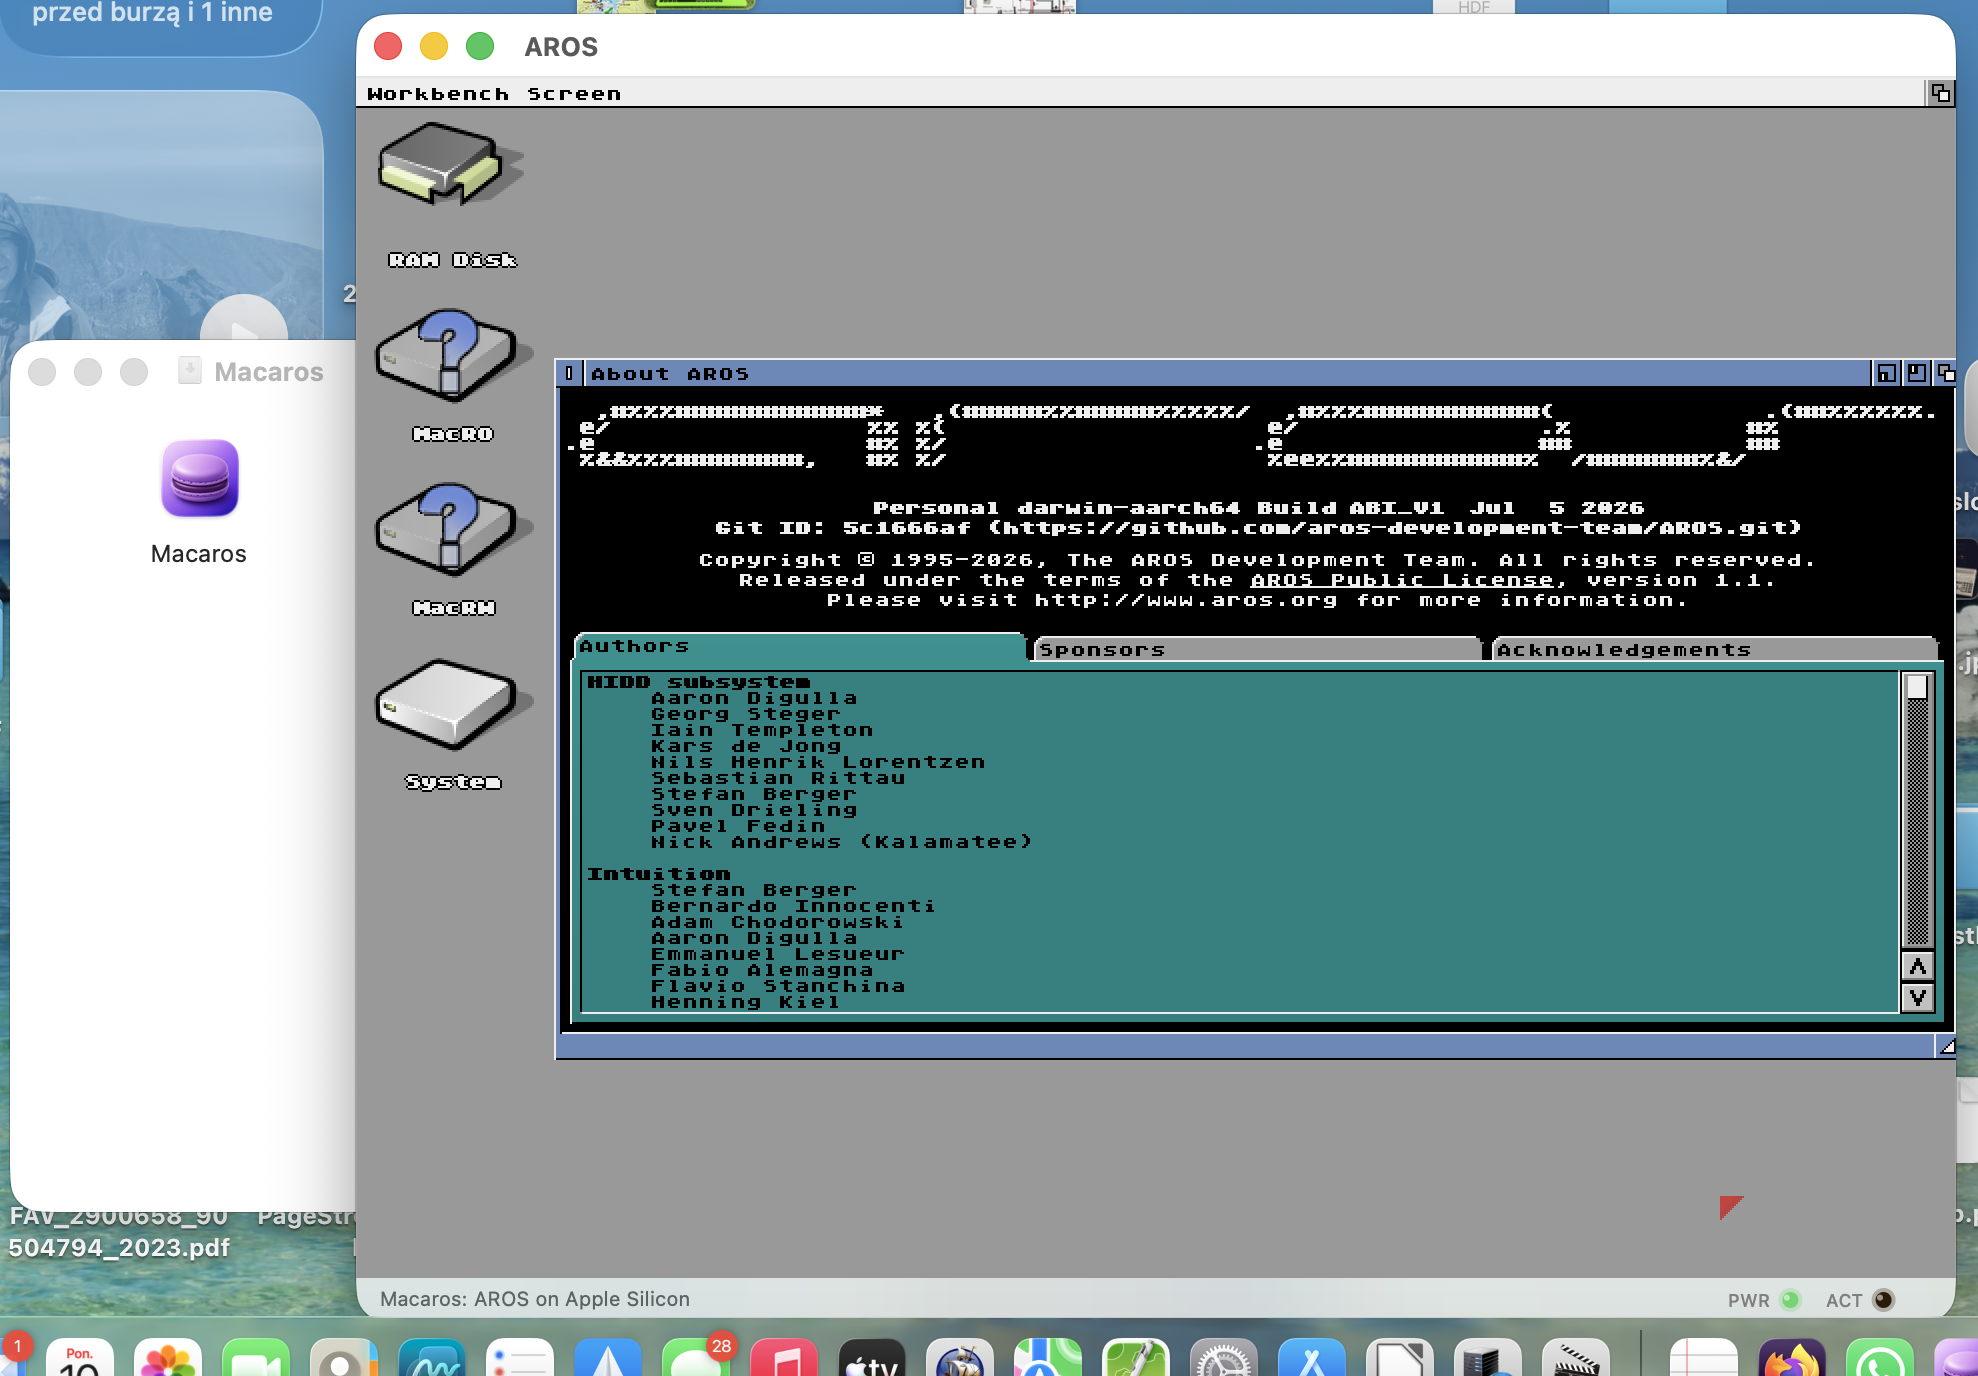Screen dimensions: 1978x1376
Task: Click the 'Workbench Screen' title bar text
Action: click(x=494, y=94)
